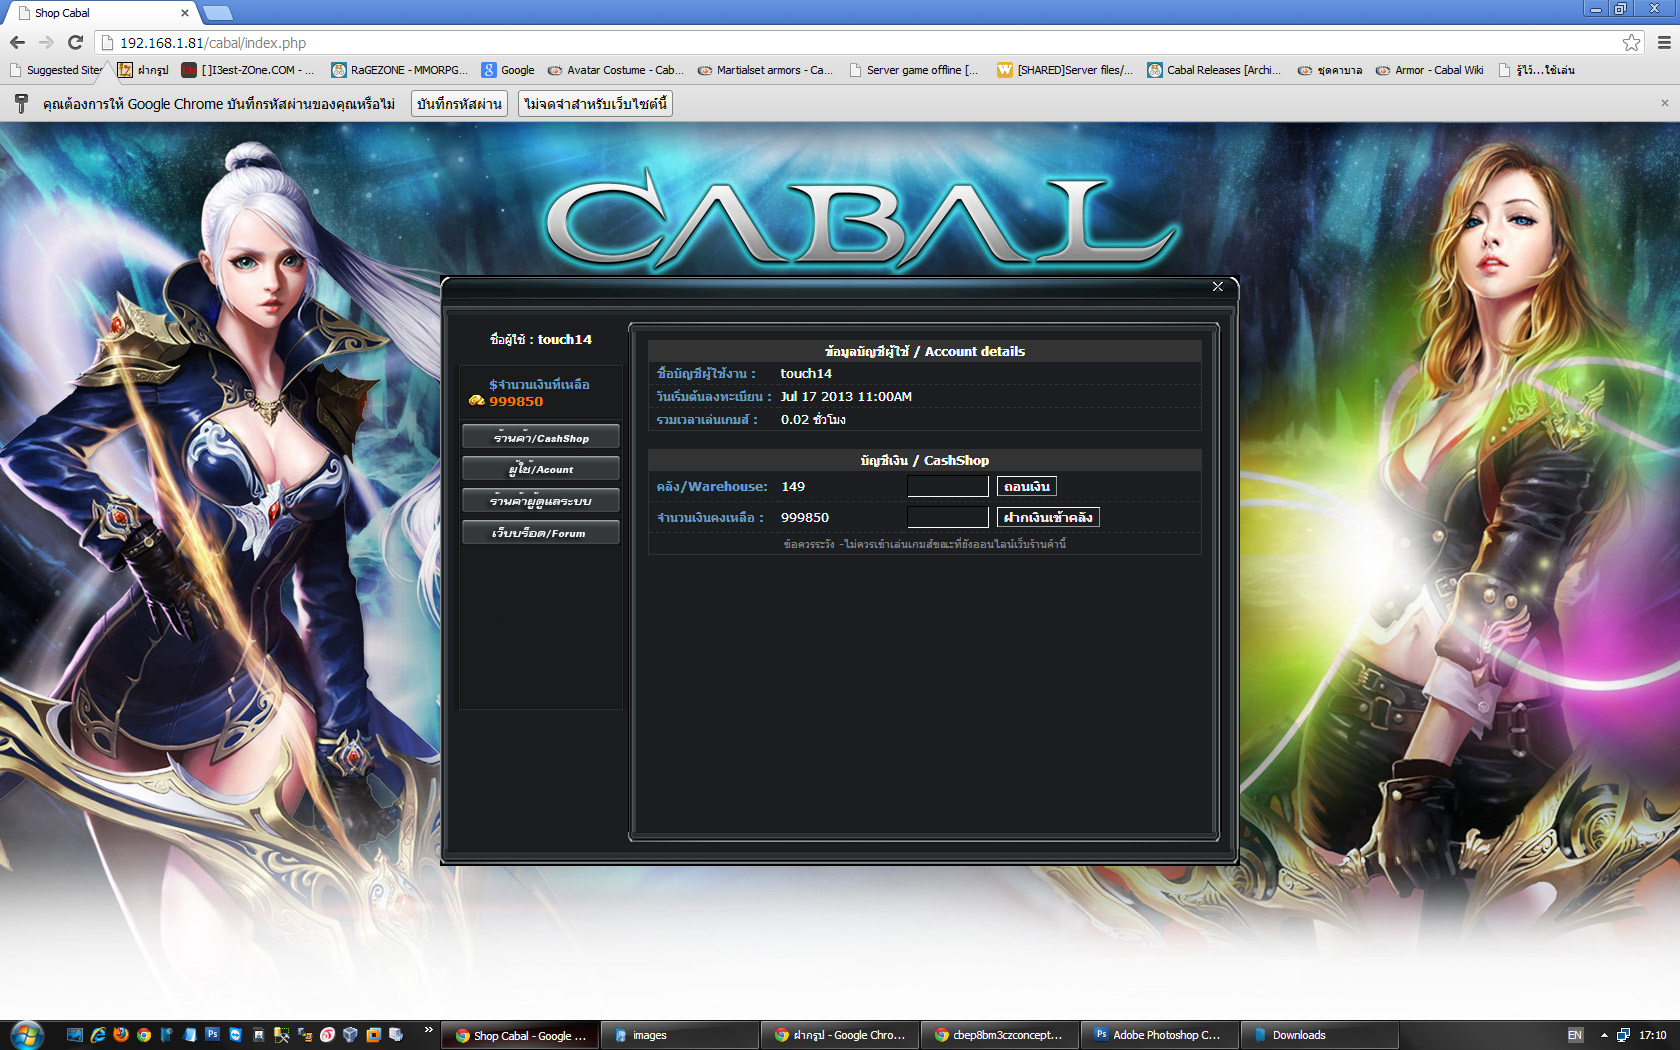The height and width of the screenshot is (1050, 1680).
Task: Open the taskbar clock showing 17:10
Action: click(1653, 1035)
